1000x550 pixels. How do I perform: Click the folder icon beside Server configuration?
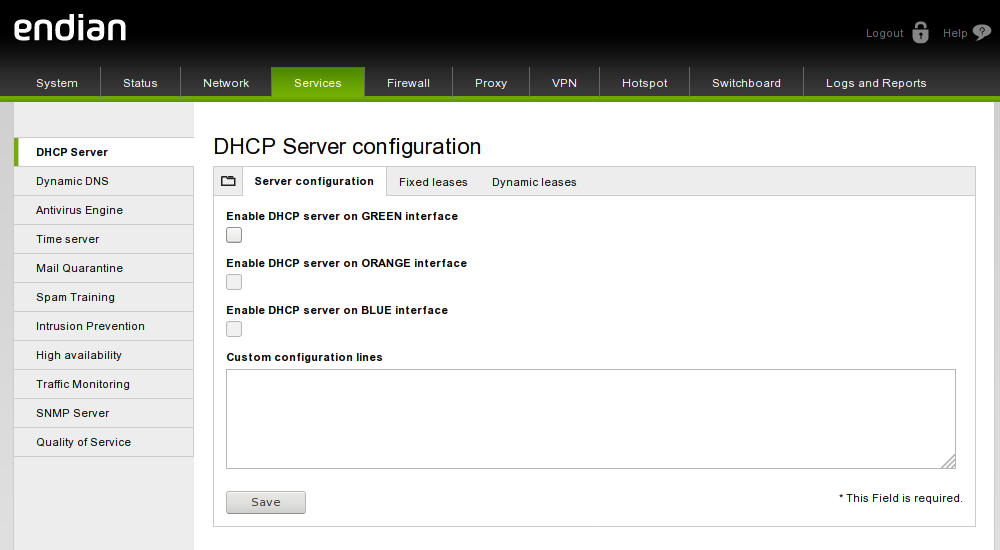[228, 181]
